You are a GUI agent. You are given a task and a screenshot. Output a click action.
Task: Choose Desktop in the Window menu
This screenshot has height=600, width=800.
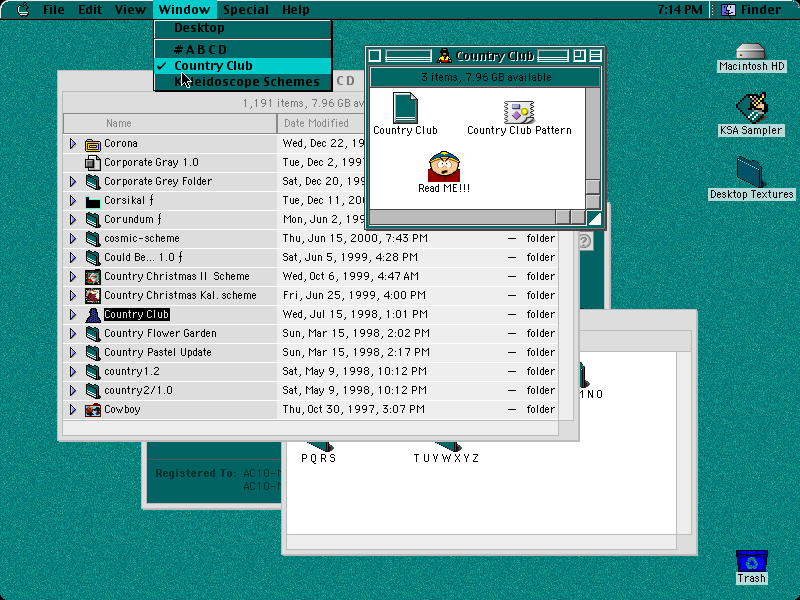(x=243, y=28)
